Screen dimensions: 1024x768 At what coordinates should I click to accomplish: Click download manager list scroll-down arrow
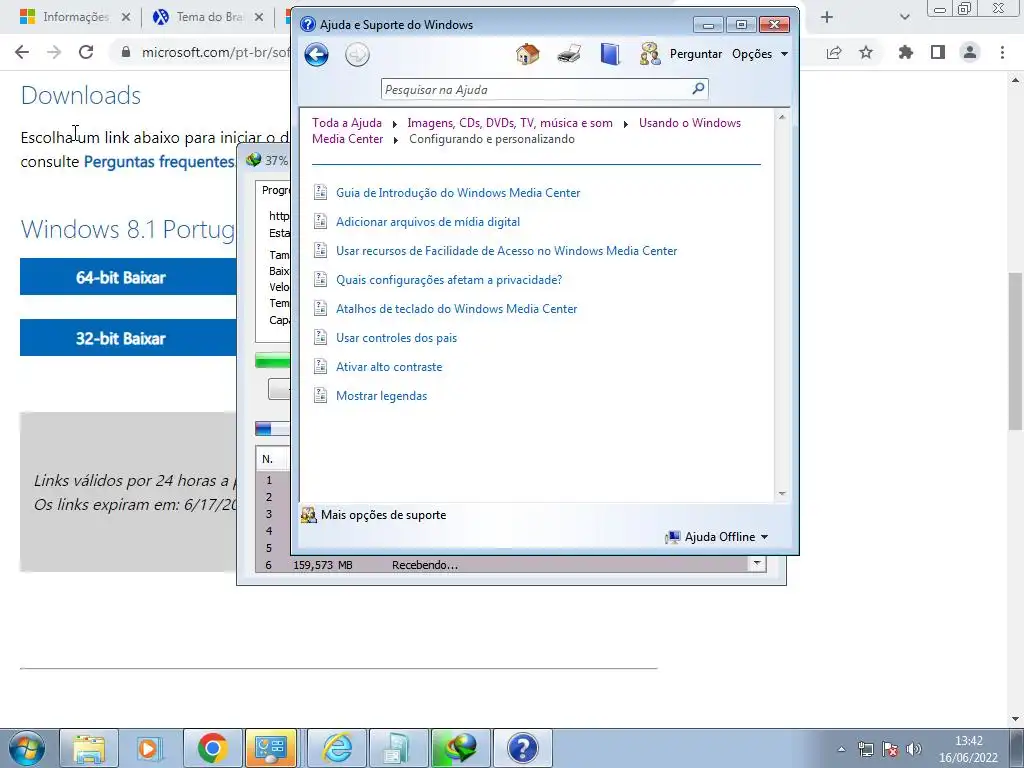point(757,563)
